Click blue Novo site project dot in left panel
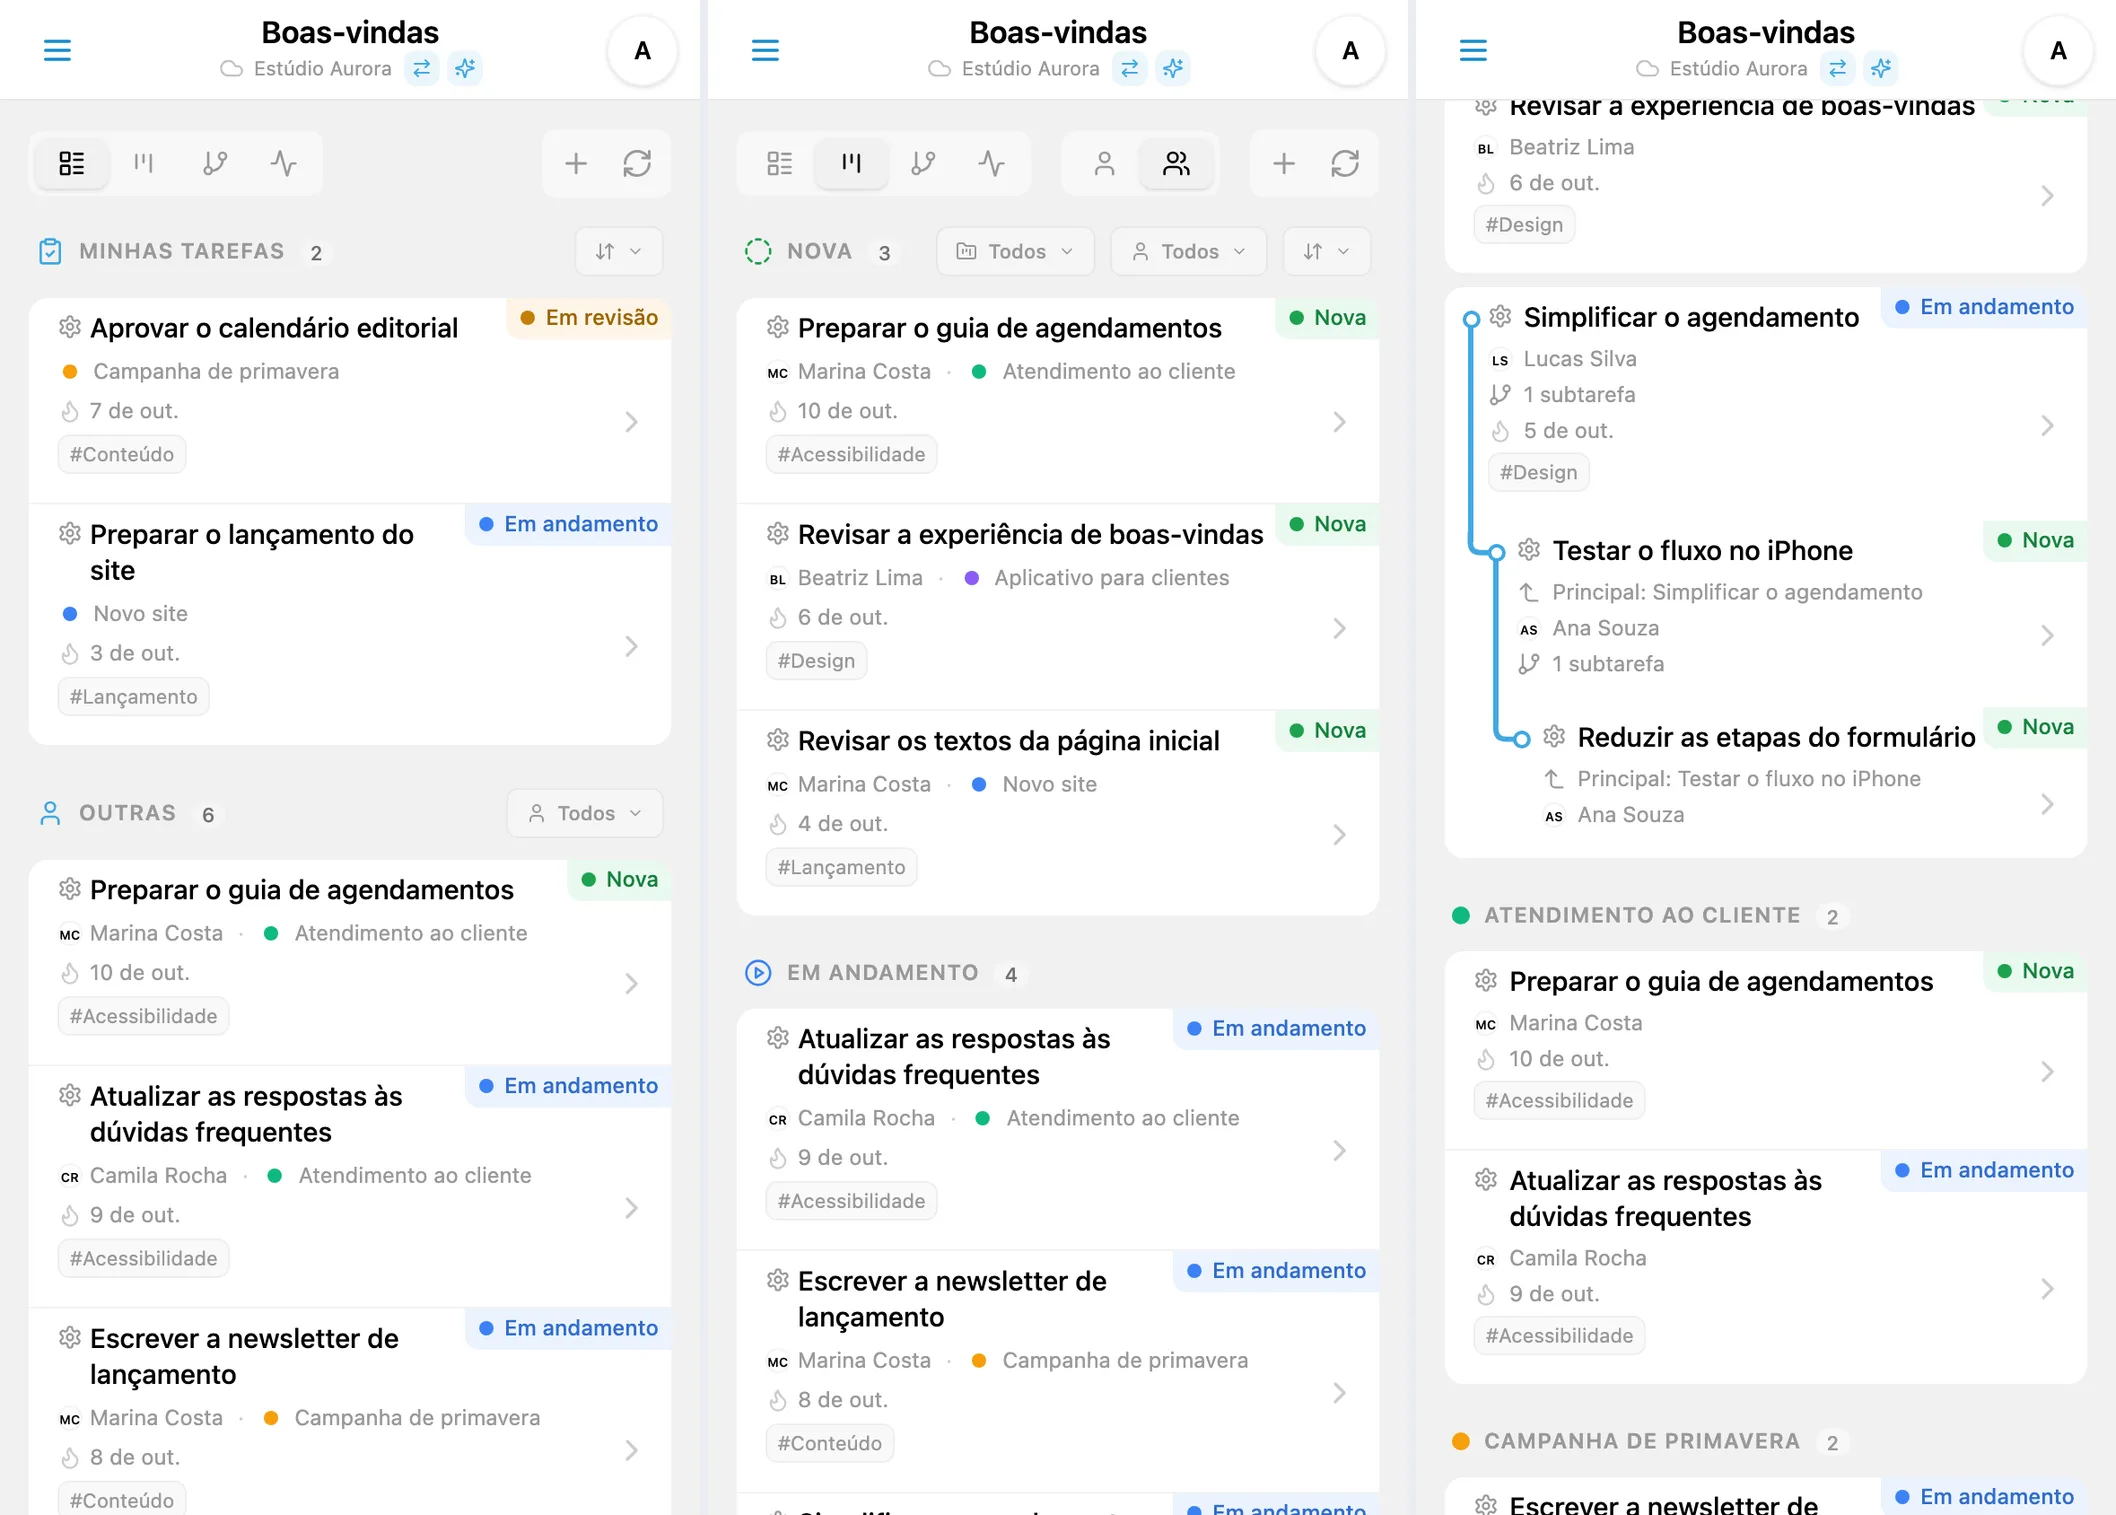This screenshot has width=2116, height=1515. coord(70,613)
